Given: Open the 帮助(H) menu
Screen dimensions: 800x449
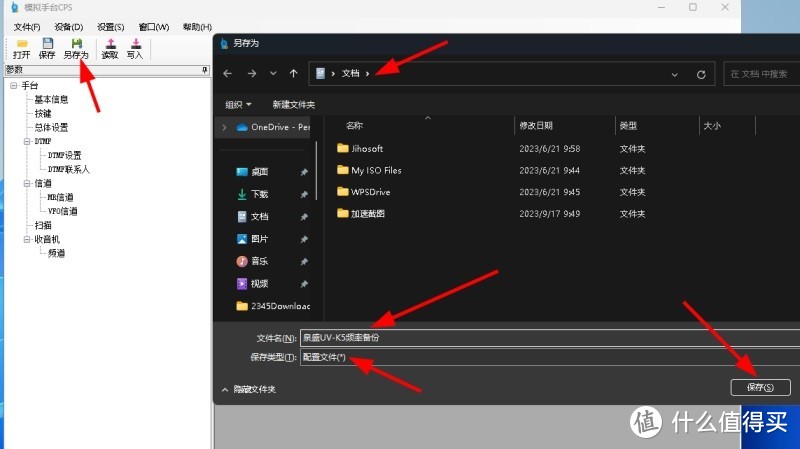Looking at the screenshot, I should click(x=198, y=27).
